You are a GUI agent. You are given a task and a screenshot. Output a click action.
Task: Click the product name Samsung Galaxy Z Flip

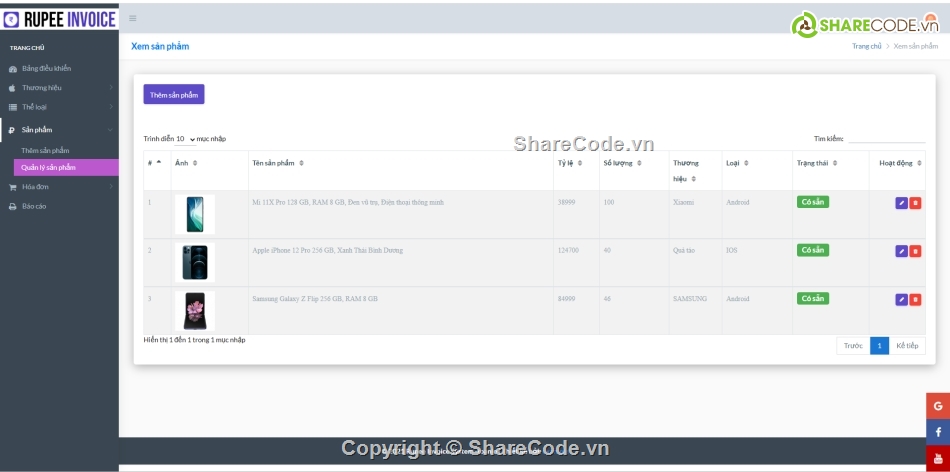coord(315,299)
